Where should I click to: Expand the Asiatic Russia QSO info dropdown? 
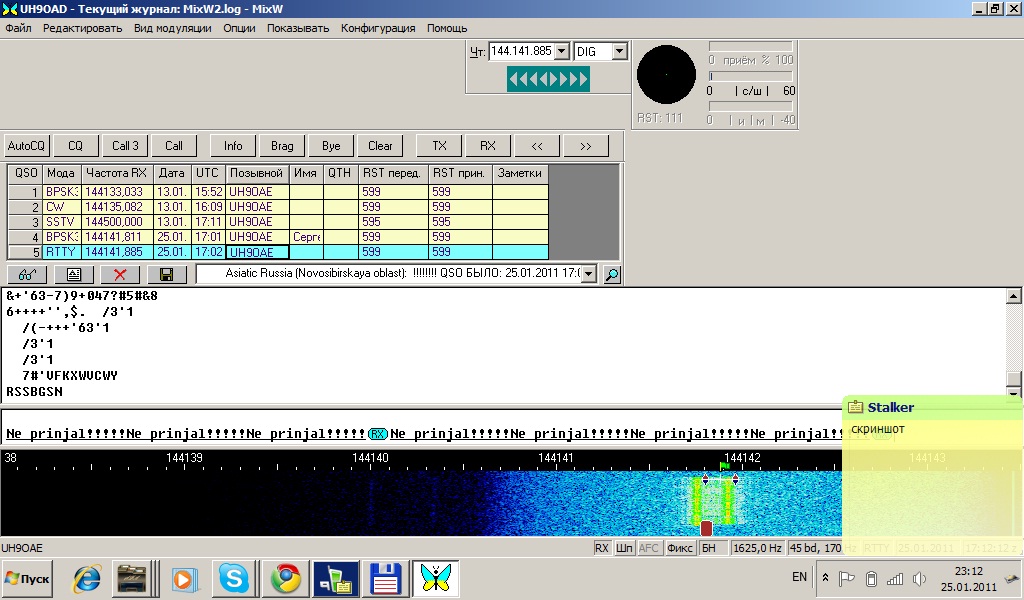coord(589,273)
